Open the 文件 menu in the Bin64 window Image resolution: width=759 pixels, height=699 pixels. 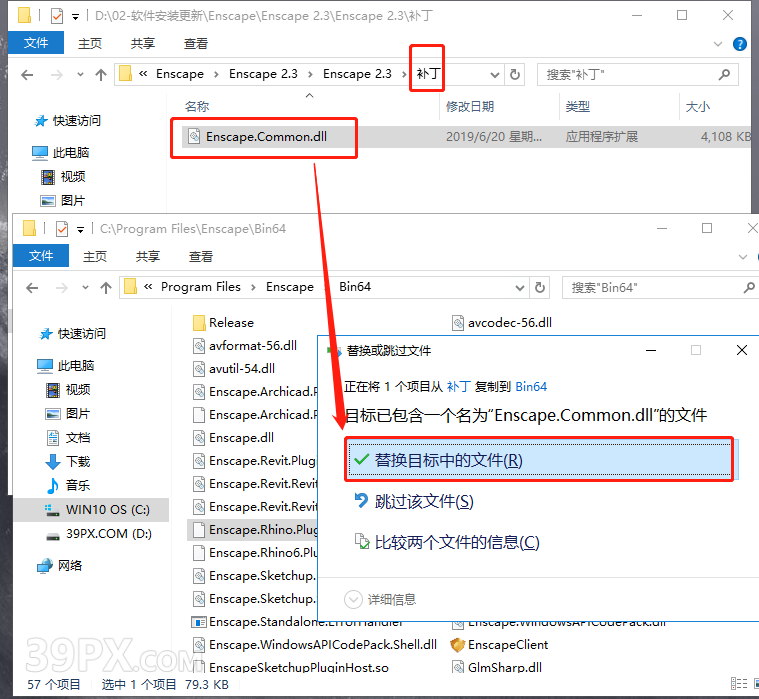[41, 256]
